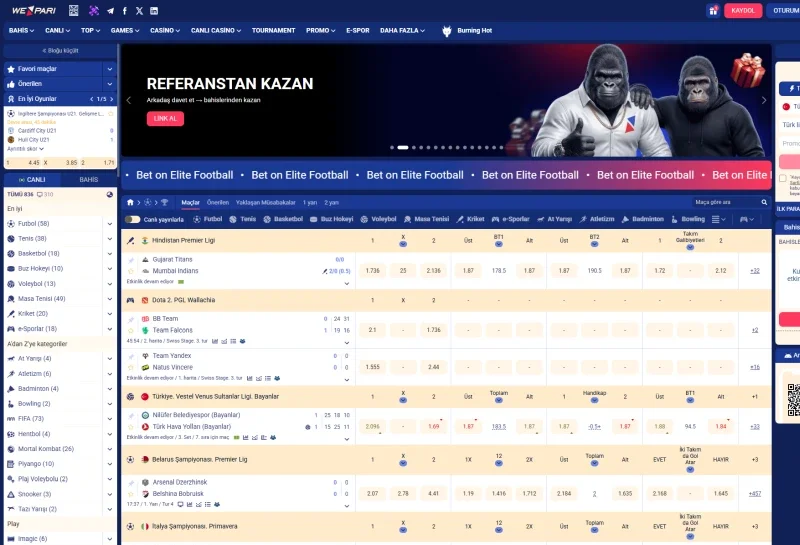Switch to the BAHİS sidebar tab
Image resolution: width=800 pixels, height=545 pixels.
89,180
